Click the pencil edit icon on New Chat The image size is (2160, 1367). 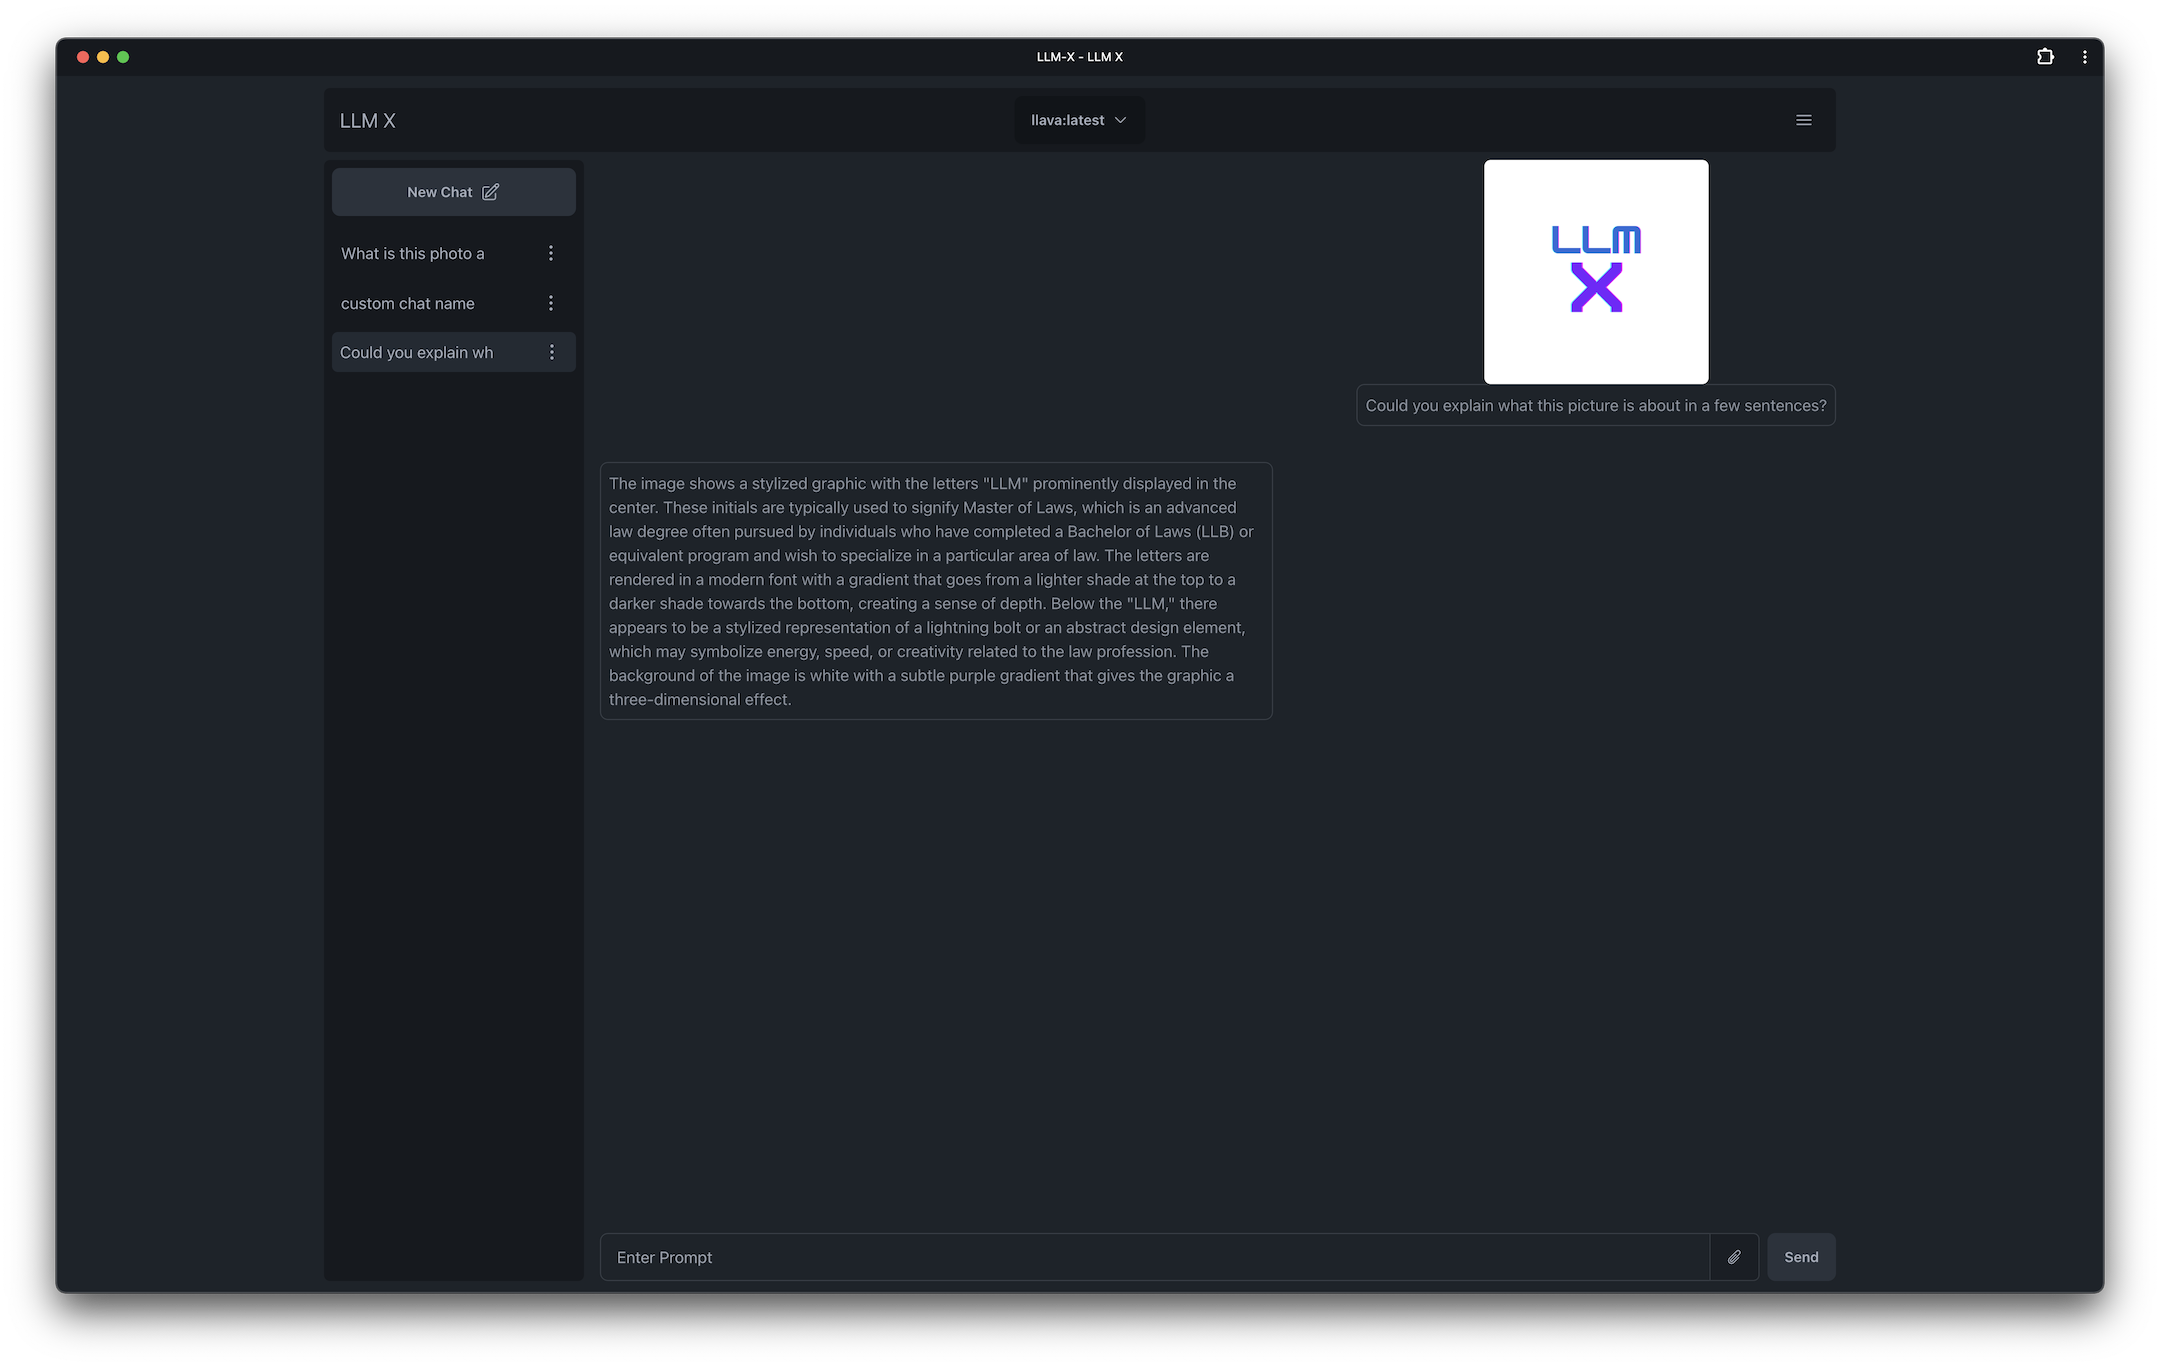tap(490, 192)
